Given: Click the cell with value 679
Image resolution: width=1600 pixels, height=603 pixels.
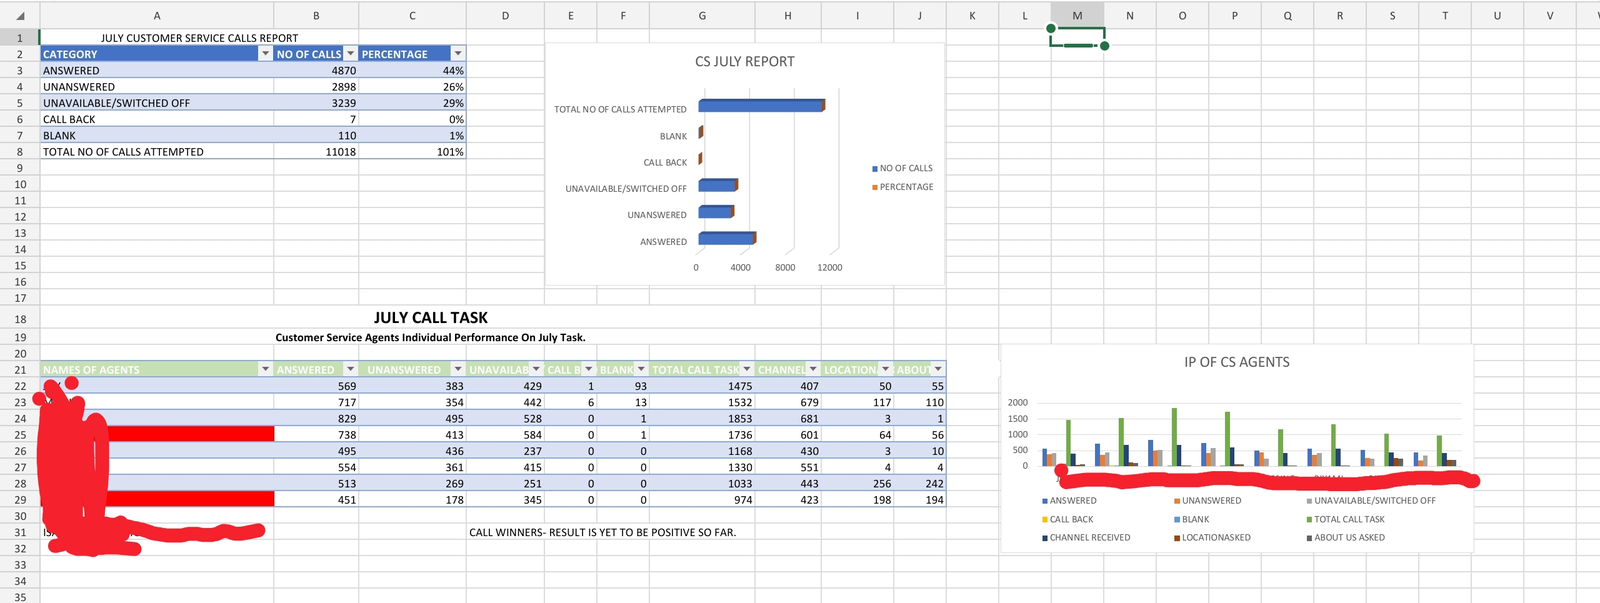Looking at the screenshot, I should coord(788,402).
